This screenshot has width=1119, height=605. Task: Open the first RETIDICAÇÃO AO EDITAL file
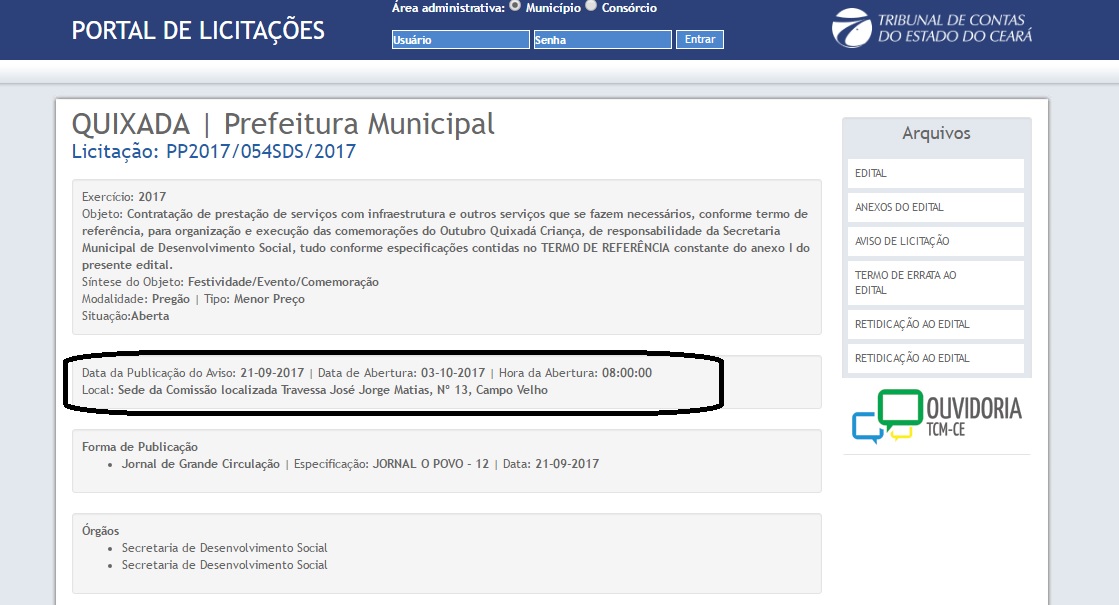pyautogui.click(x=935, y=324)
